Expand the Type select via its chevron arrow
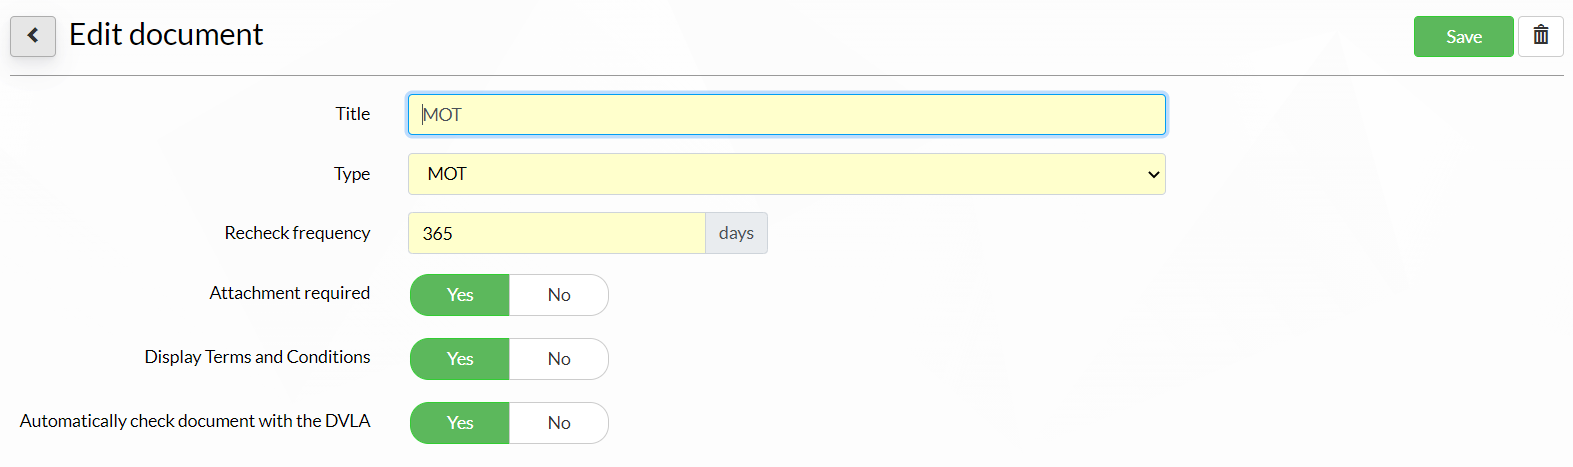Viewport: 1573px width, 467px height. tap(1153, 174)
